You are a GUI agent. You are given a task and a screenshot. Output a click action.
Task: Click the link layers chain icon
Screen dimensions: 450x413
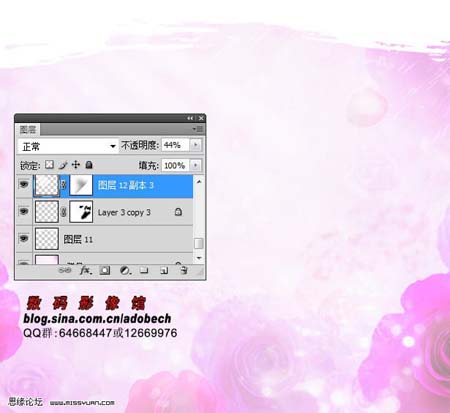click(x=65, y=270)
